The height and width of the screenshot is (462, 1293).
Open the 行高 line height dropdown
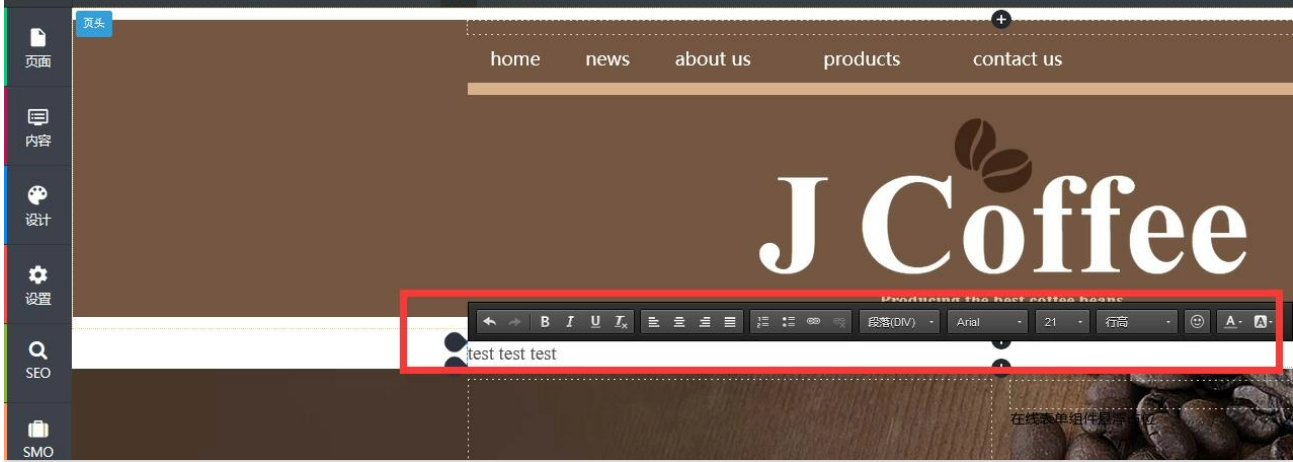pos(1138,322)
